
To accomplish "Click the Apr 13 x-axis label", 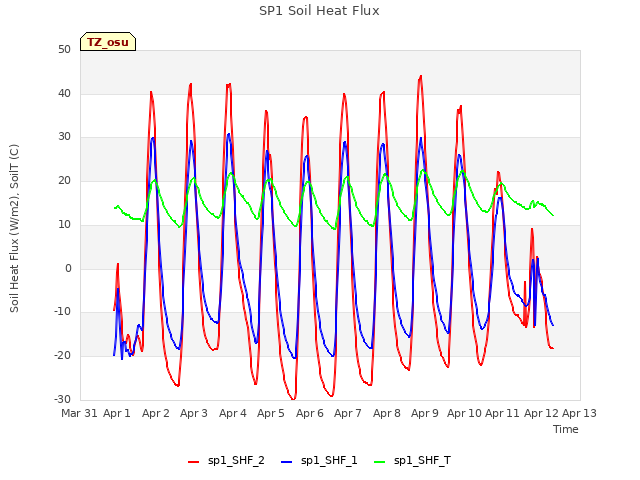I will 579,413.
